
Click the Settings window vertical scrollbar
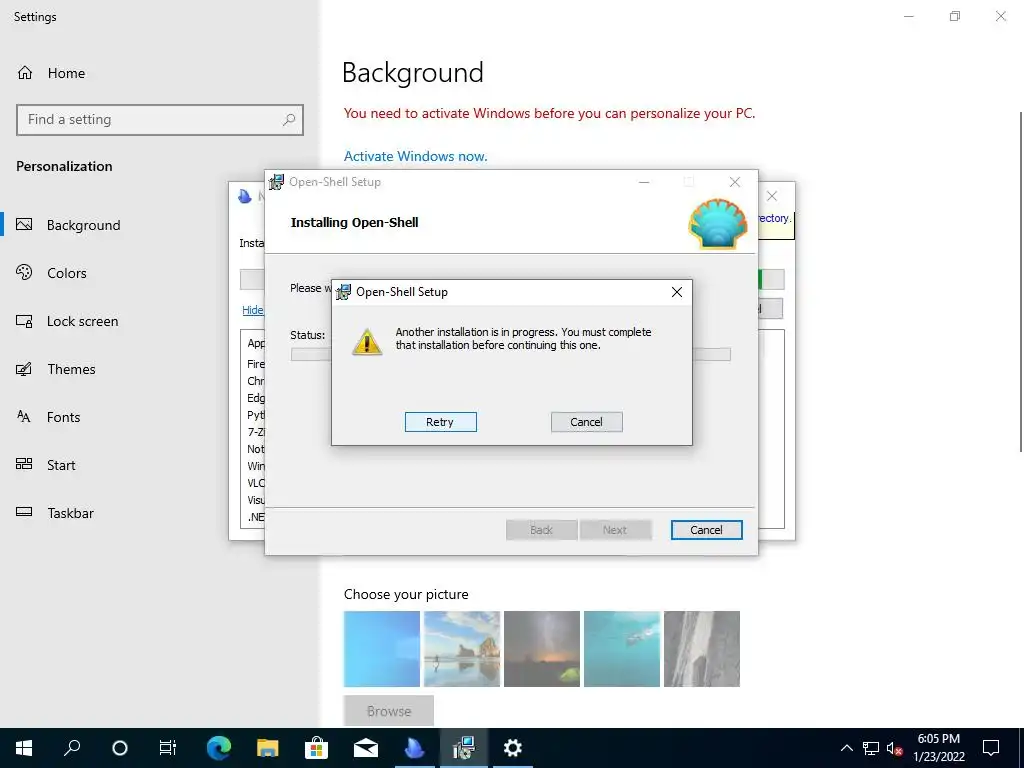(1021, 281)
